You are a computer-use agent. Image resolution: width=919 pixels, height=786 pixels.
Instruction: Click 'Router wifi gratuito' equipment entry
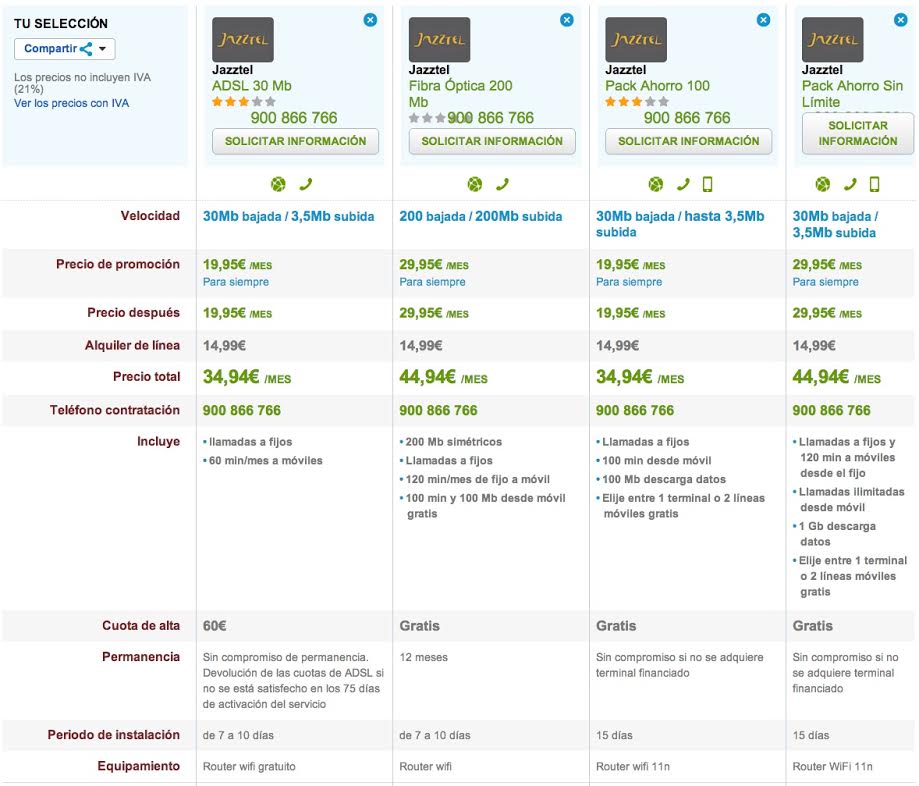point(249,767)
